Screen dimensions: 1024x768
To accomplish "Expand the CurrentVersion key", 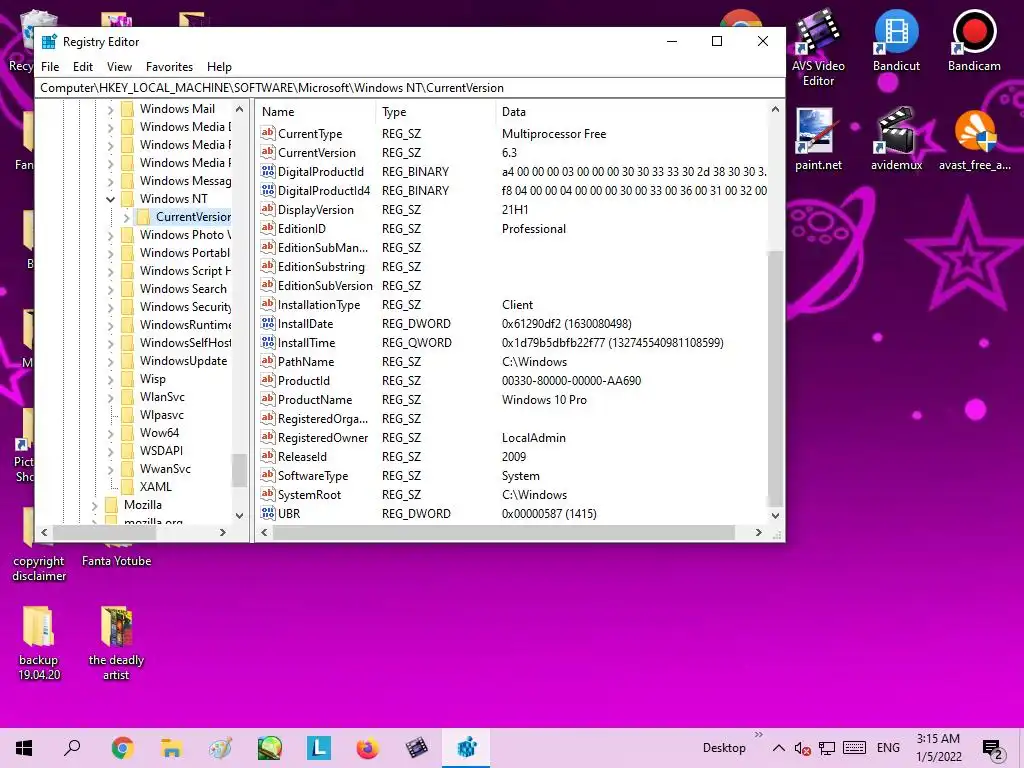I will [127, 217].
